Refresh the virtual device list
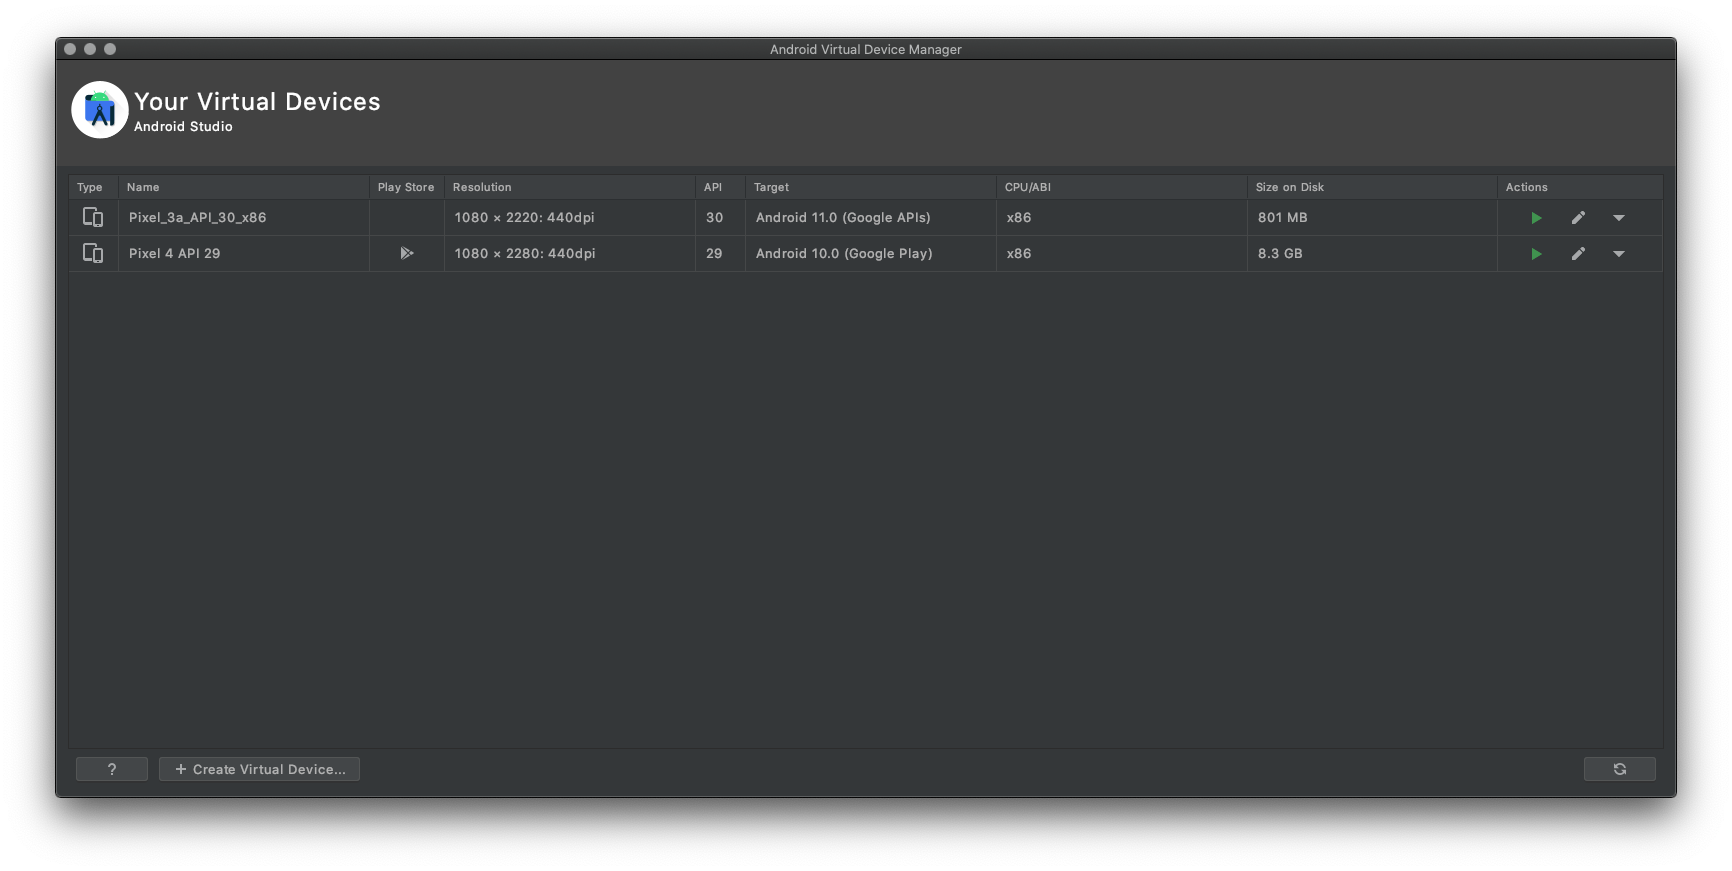 tap(1619, 769)
